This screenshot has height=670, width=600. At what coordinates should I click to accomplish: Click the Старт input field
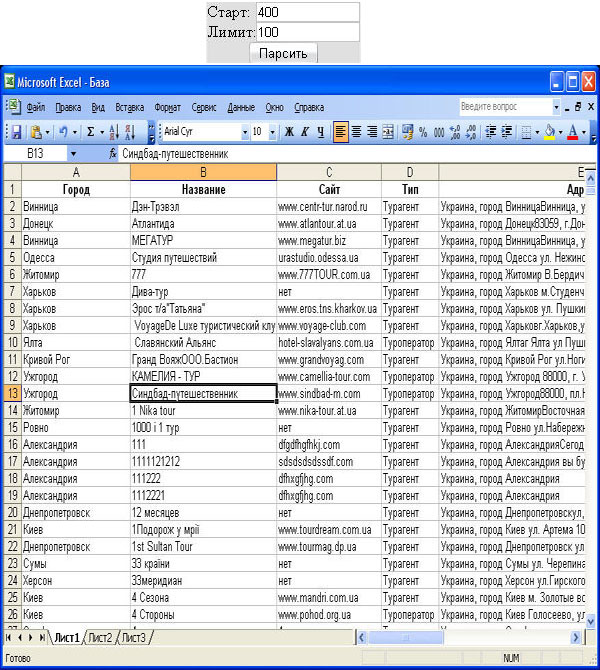(x=306, y=12)
